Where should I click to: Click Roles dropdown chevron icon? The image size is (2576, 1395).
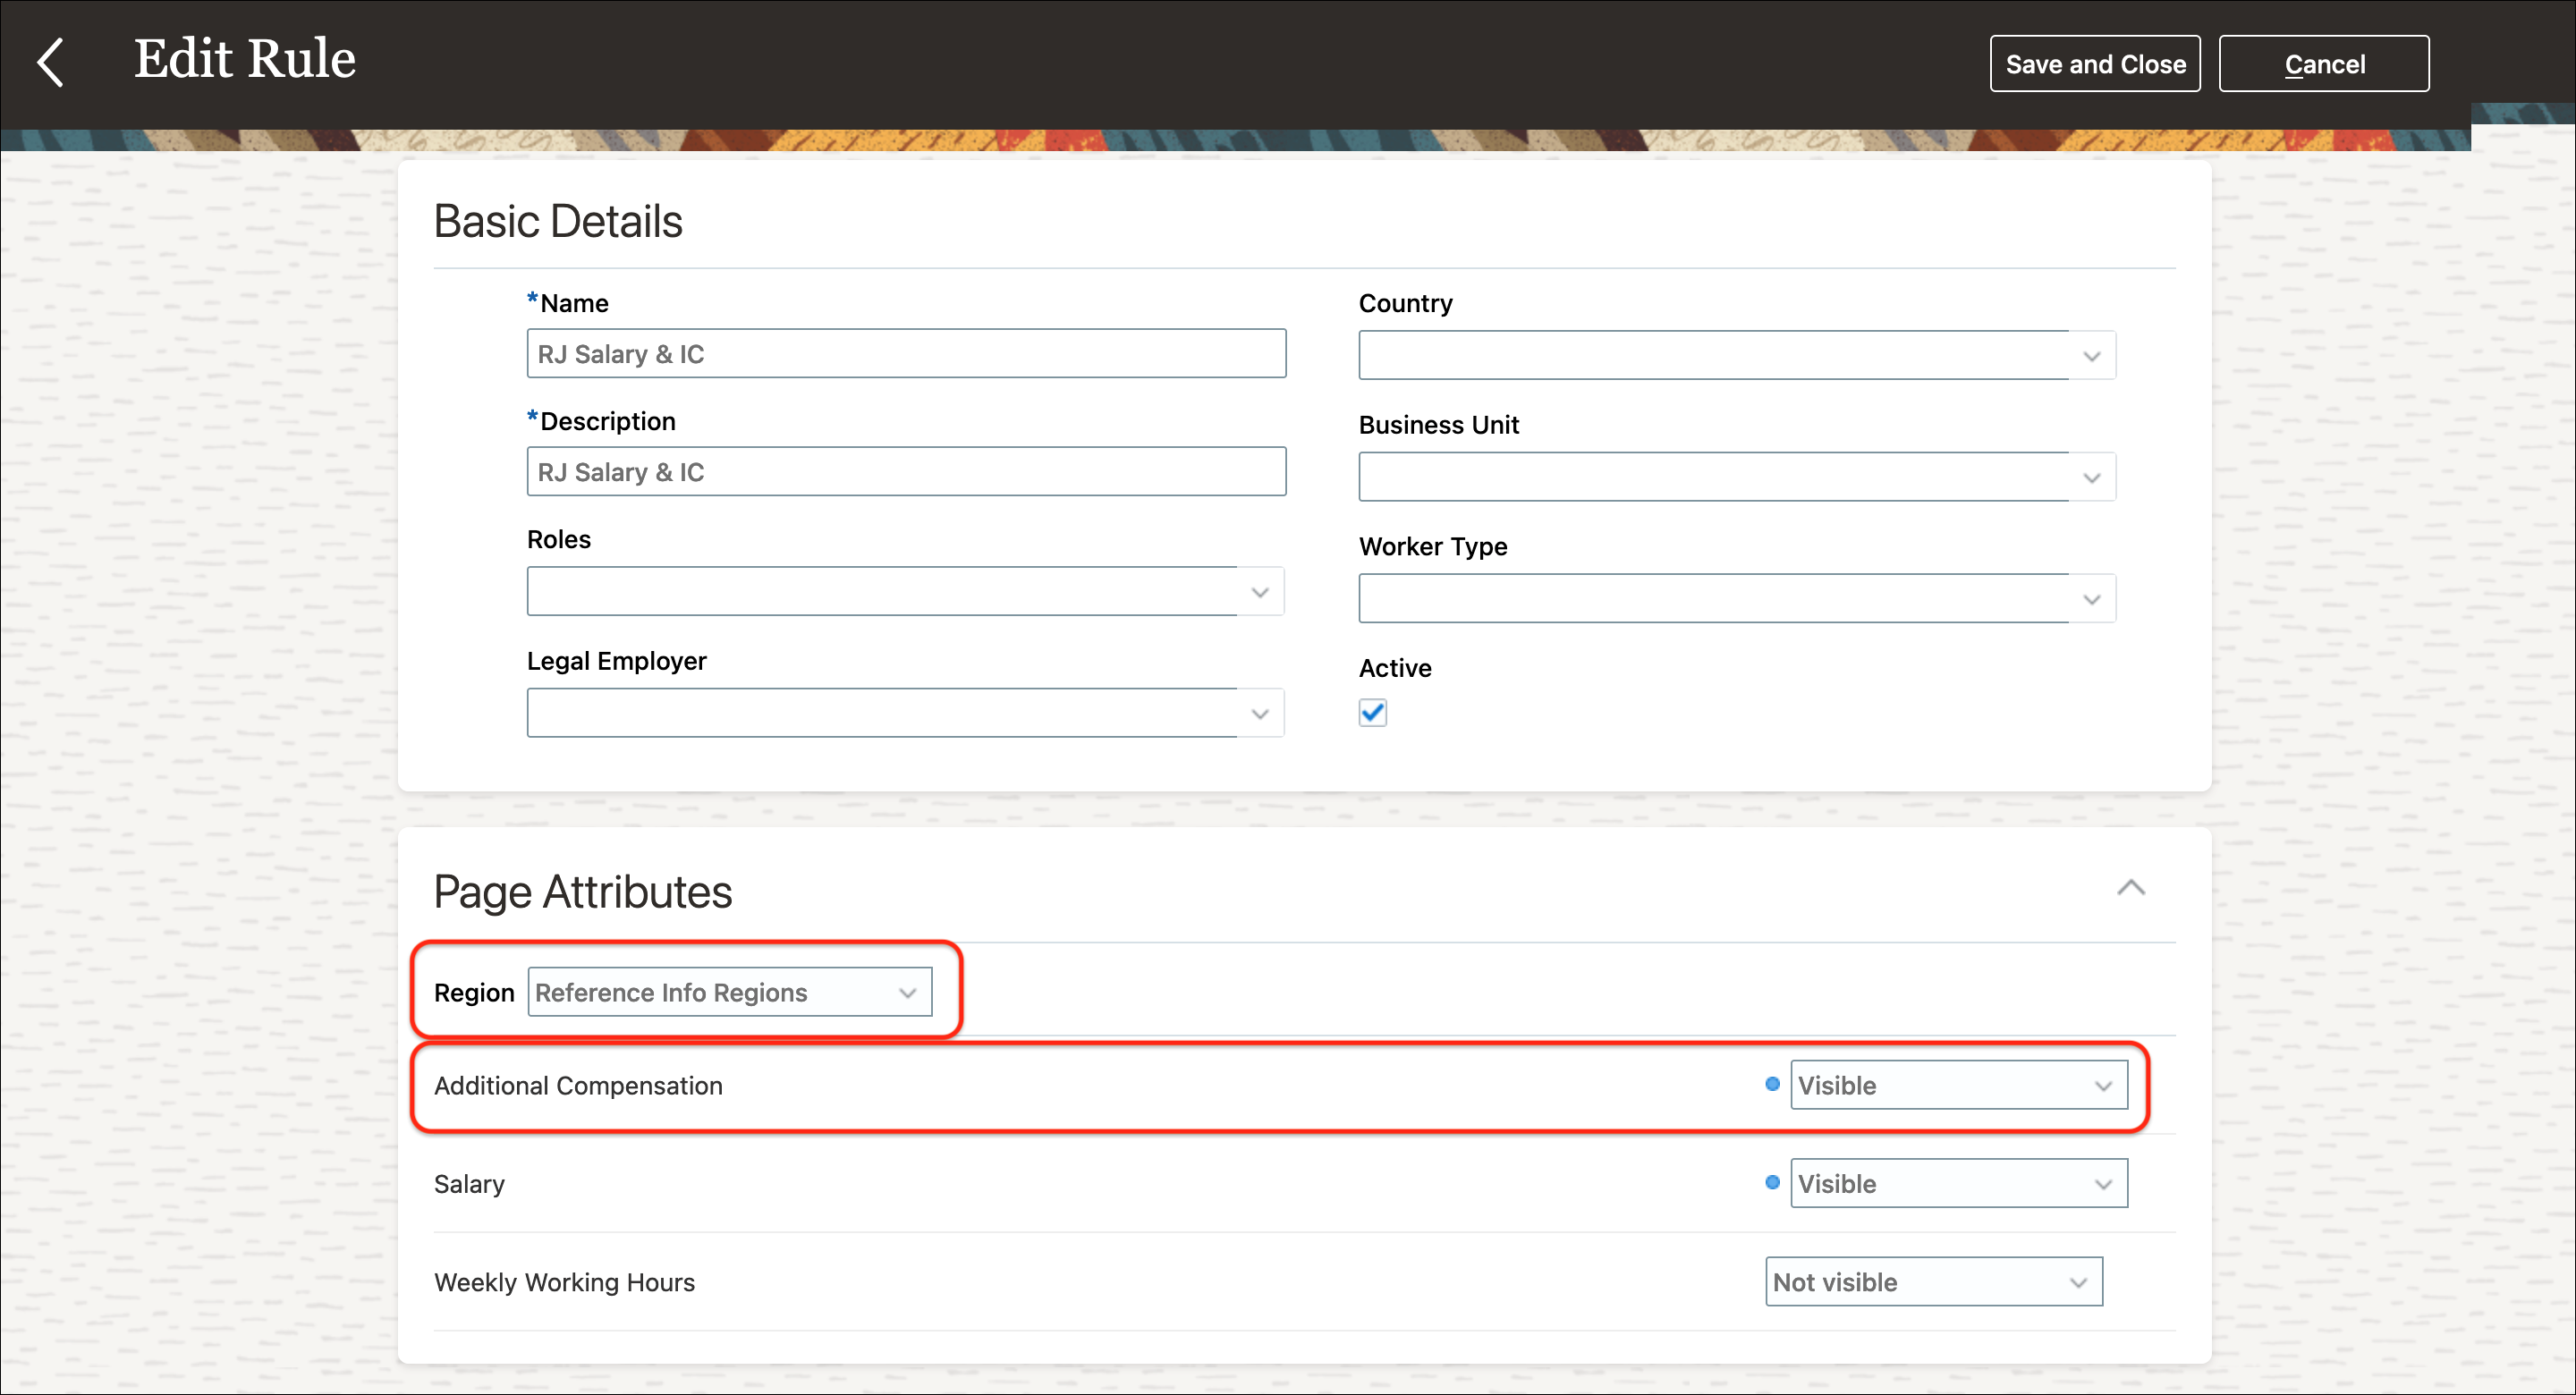tap(1259, 592)
